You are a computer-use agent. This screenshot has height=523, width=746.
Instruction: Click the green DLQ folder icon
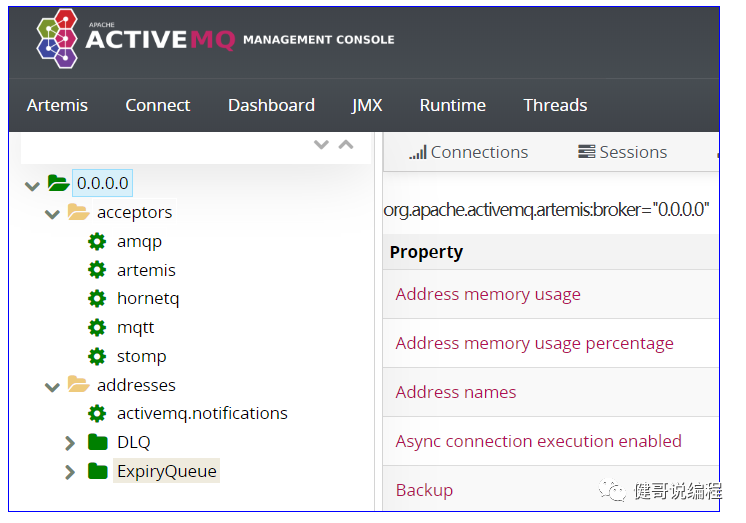click(97, 442)
